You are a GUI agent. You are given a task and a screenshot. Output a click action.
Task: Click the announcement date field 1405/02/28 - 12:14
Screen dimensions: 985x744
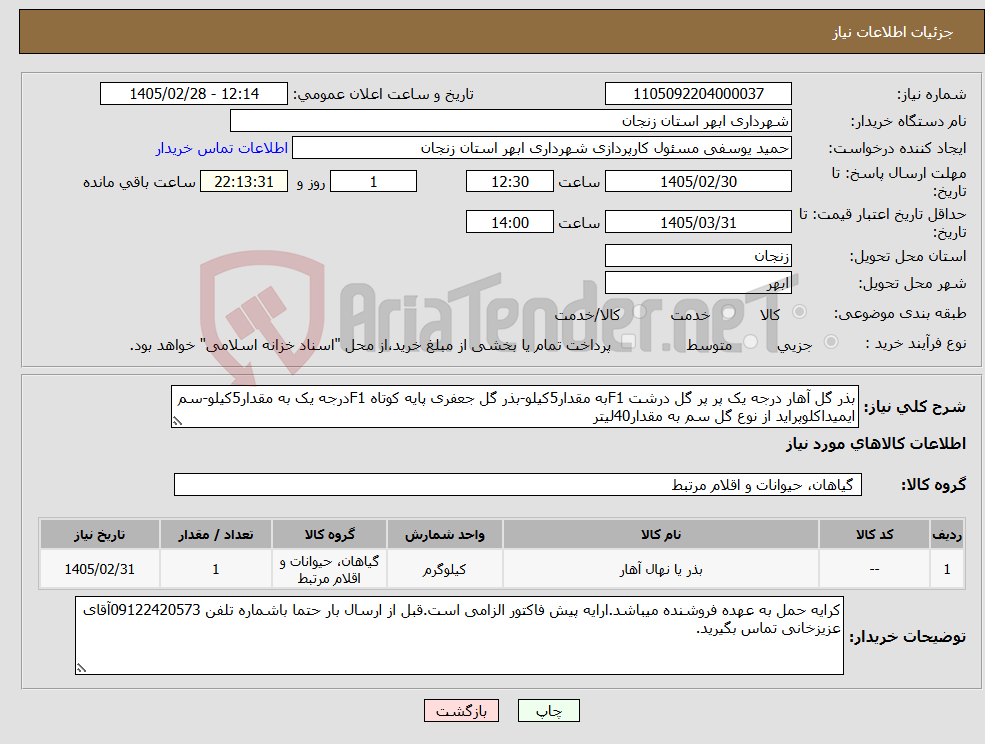[x=193, y=94]
